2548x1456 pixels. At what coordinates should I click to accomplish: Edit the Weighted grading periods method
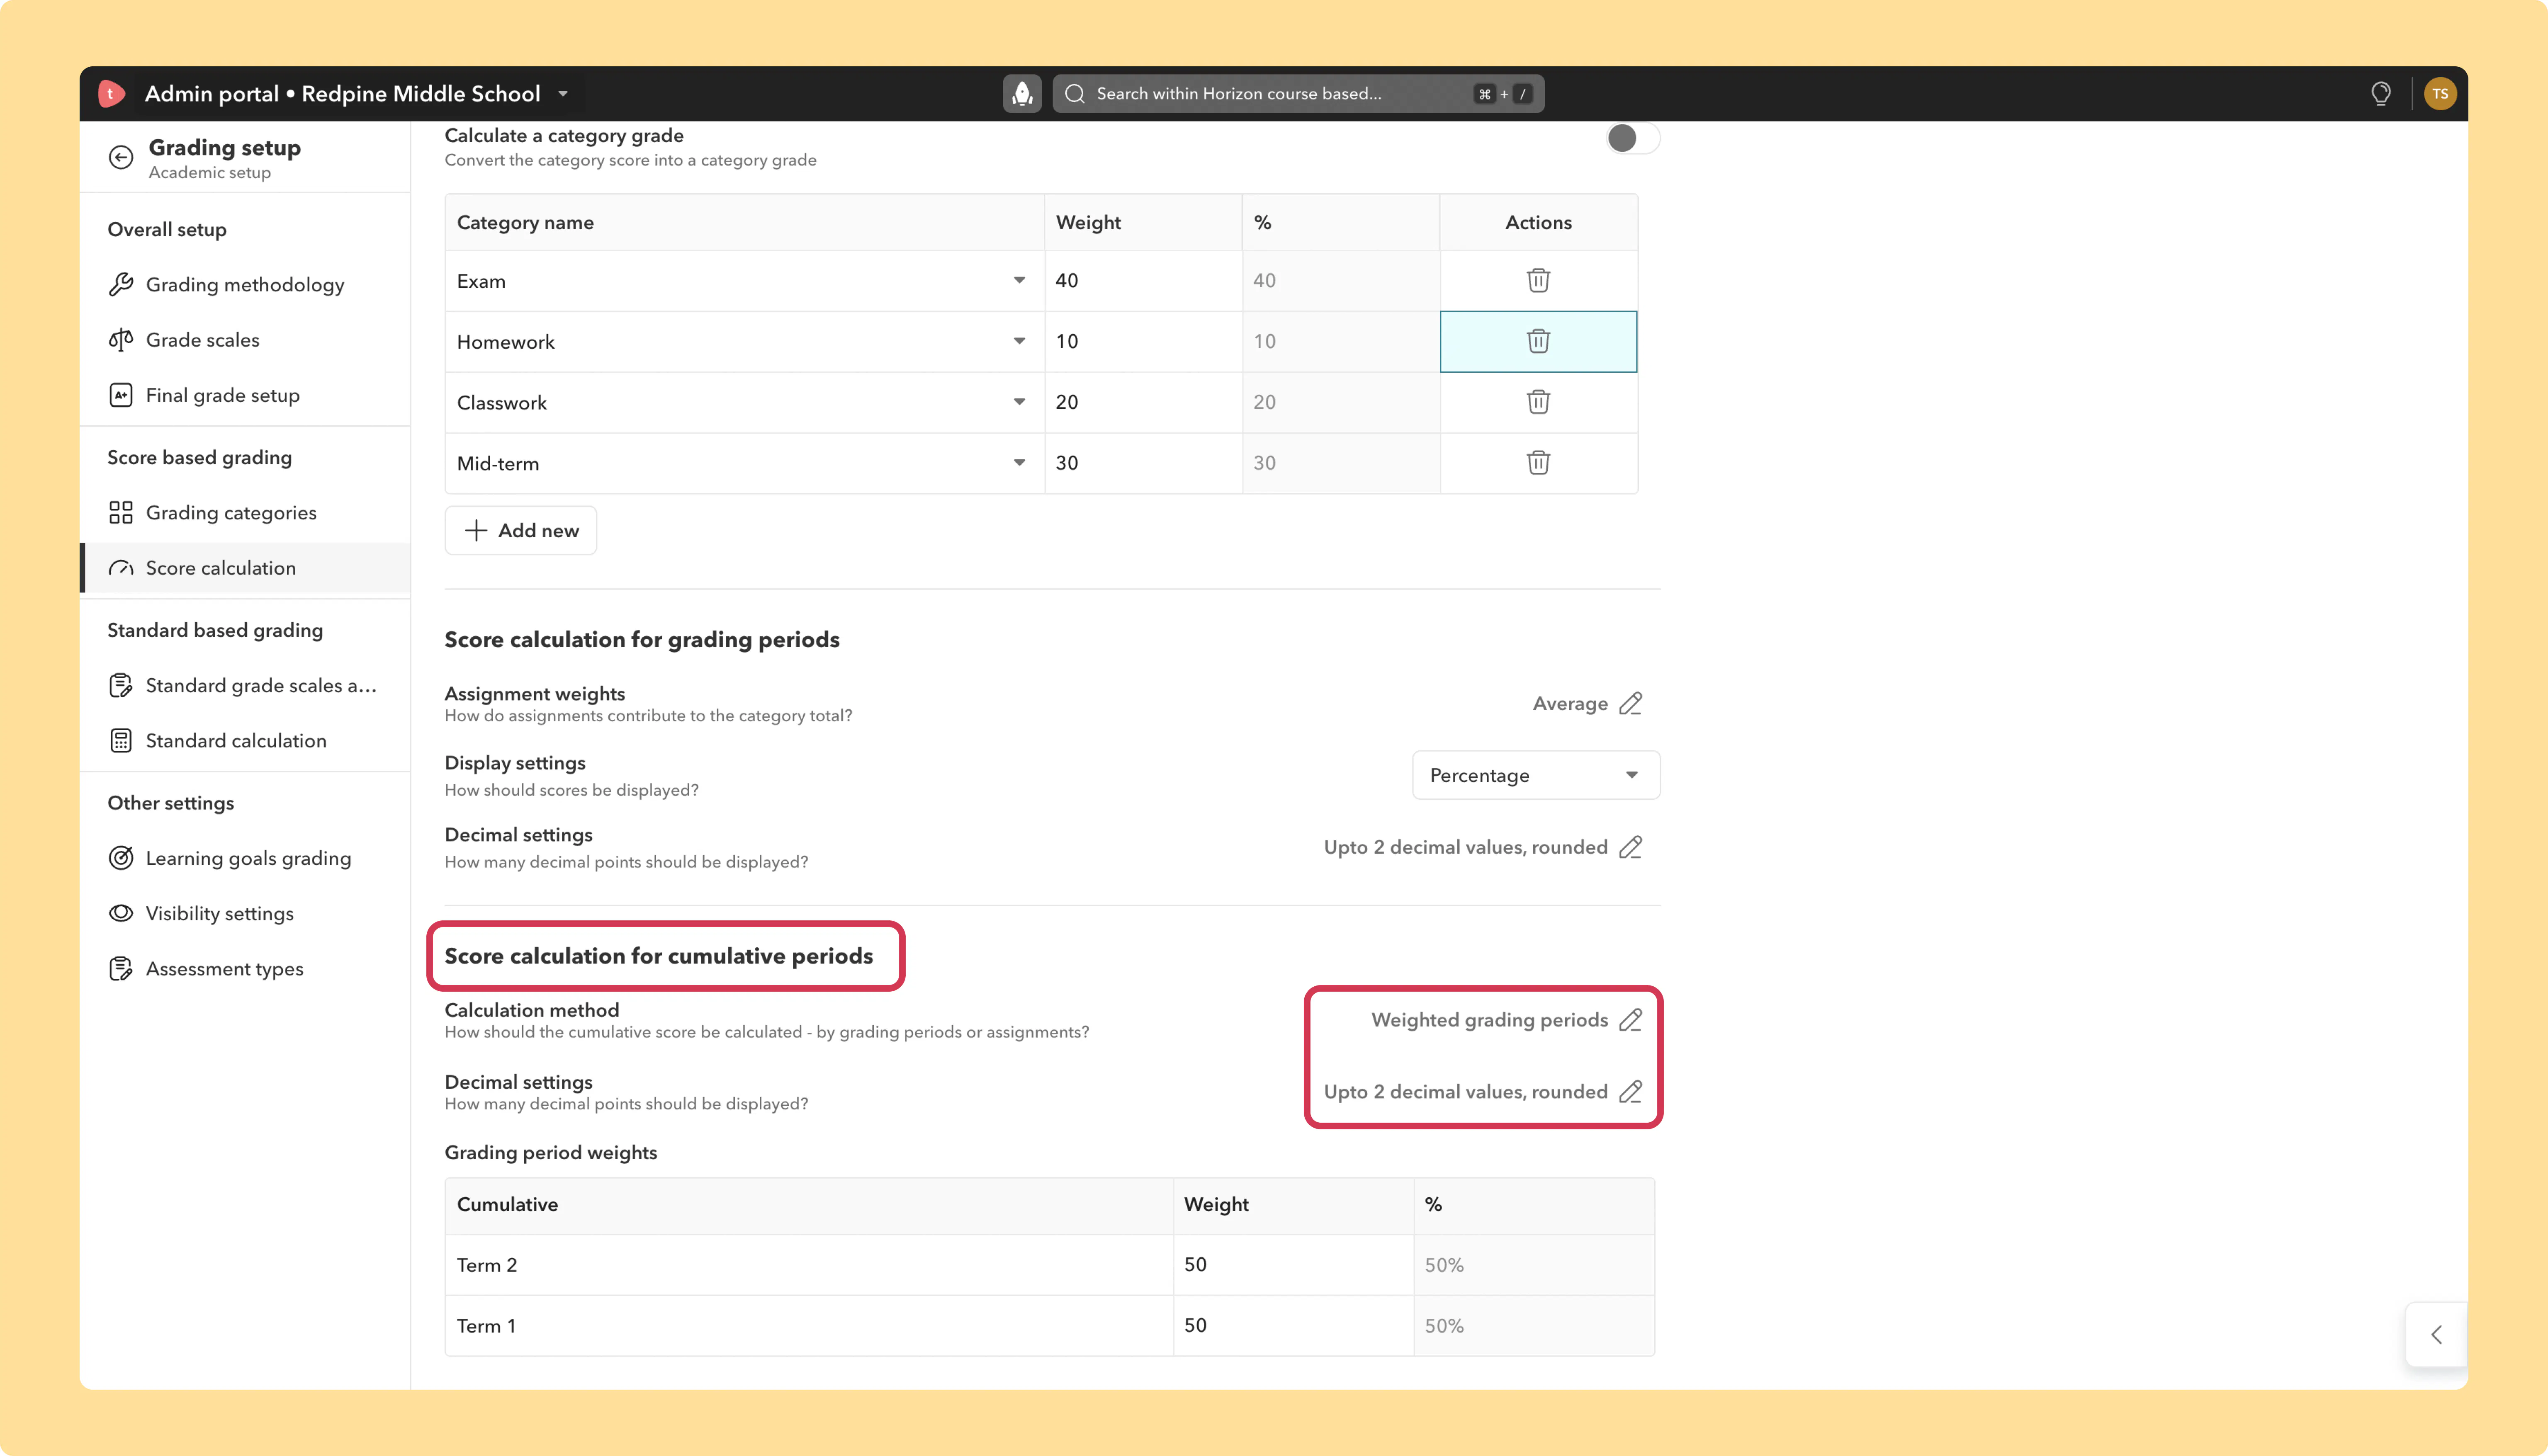pyautogui.click(x=1630, y=1020)
